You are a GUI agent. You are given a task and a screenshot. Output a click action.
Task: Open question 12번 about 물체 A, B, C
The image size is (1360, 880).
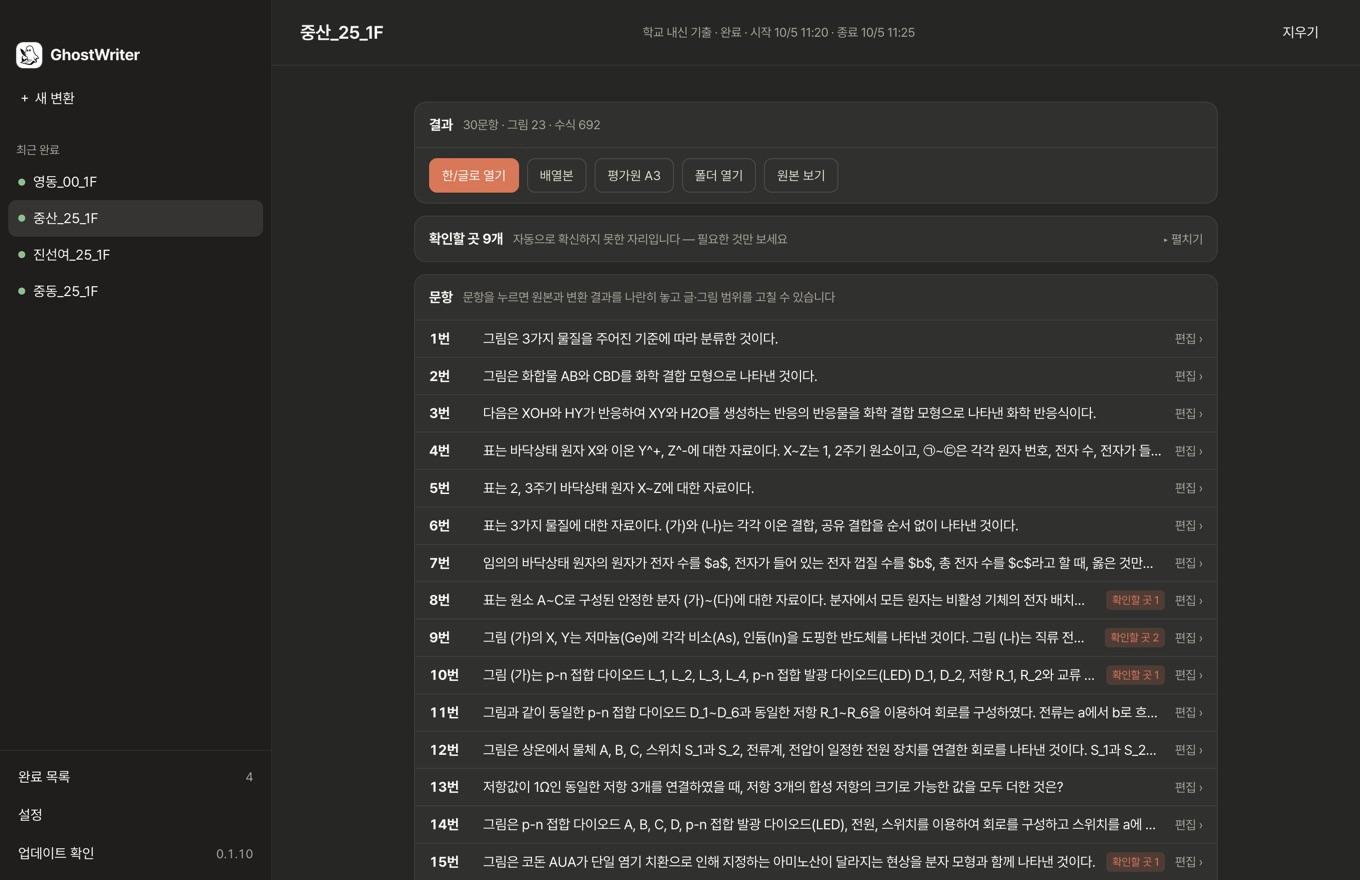click(x=816, y=750)
